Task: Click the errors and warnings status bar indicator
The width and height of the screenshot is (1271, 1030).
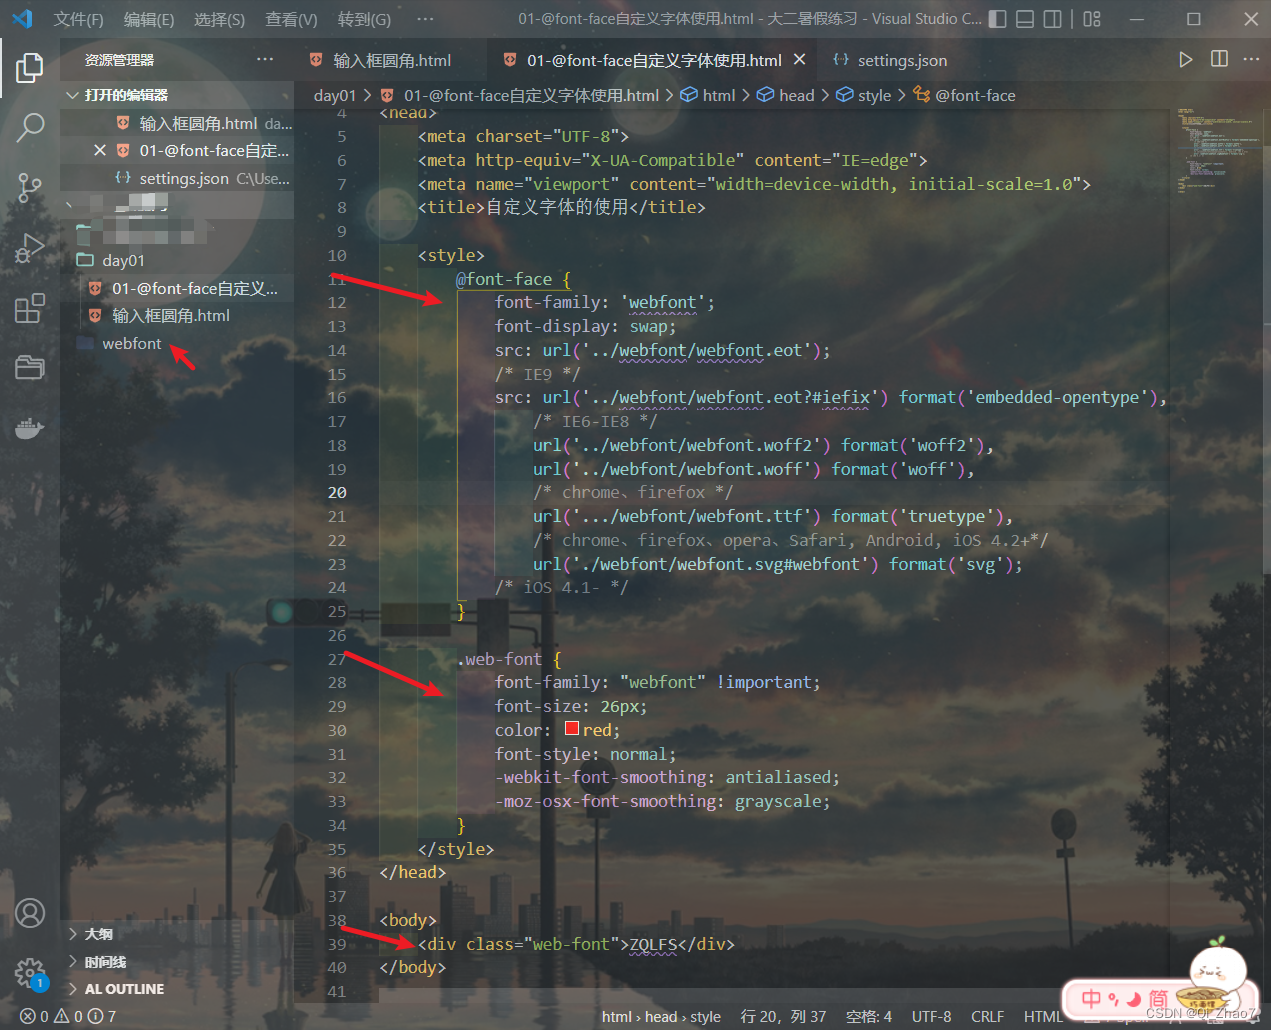Action: pyautogui.click(x=68, y=1016)
